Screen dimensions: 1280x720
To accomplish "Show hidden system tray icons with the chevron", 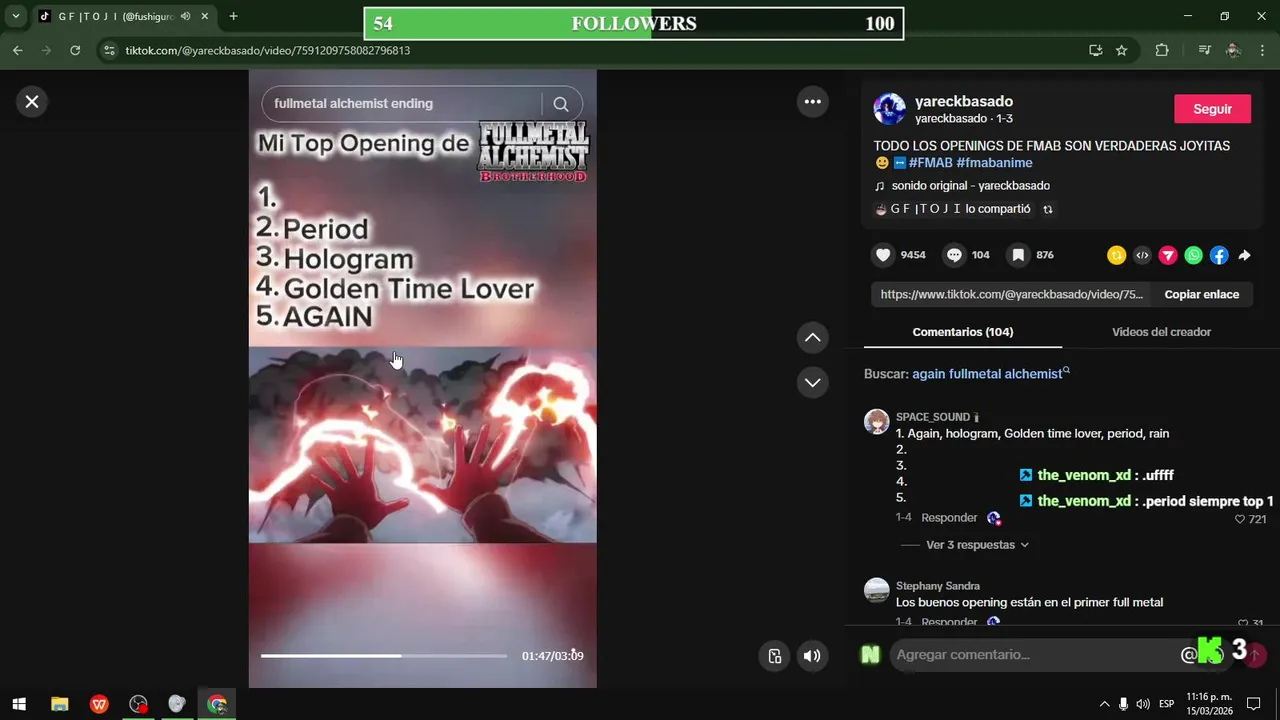I will (x=1104, y=704).
